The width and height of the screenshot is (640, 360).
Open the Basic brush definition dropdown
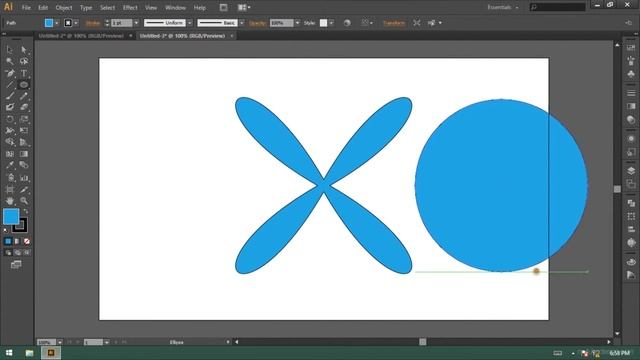pyautogui.click(x=242, y=23)
